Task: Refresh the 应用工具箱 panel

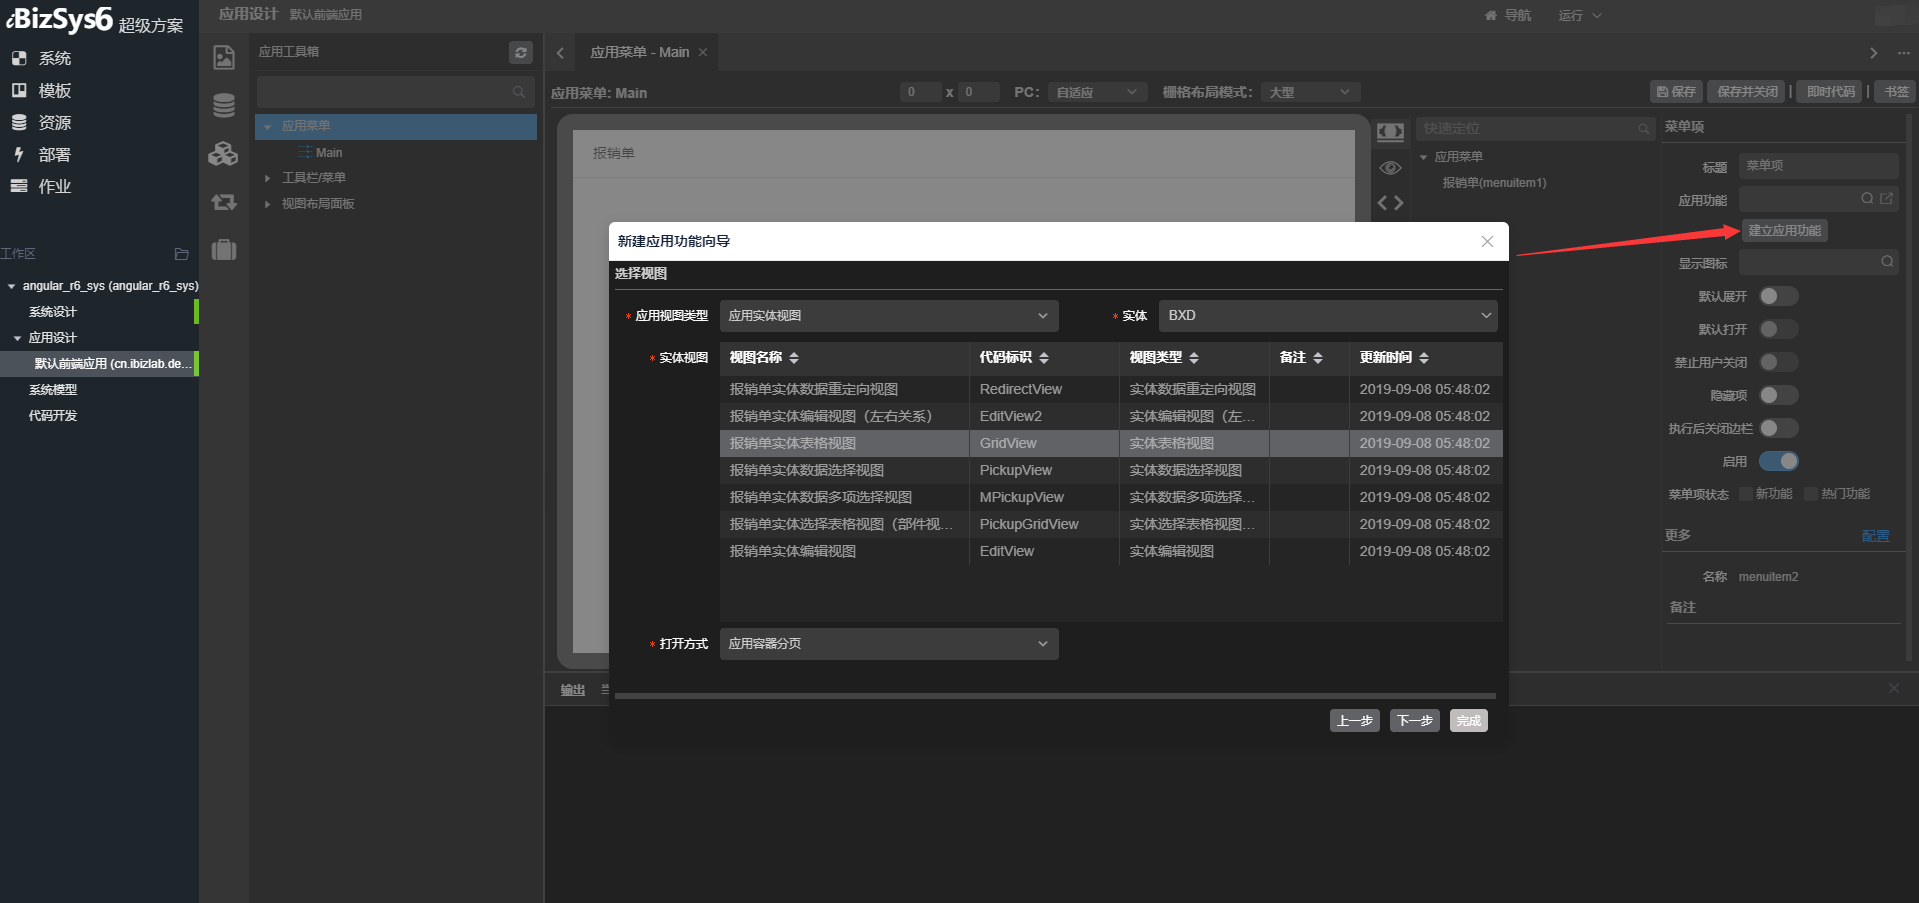Action: click(x=521, y=53)
